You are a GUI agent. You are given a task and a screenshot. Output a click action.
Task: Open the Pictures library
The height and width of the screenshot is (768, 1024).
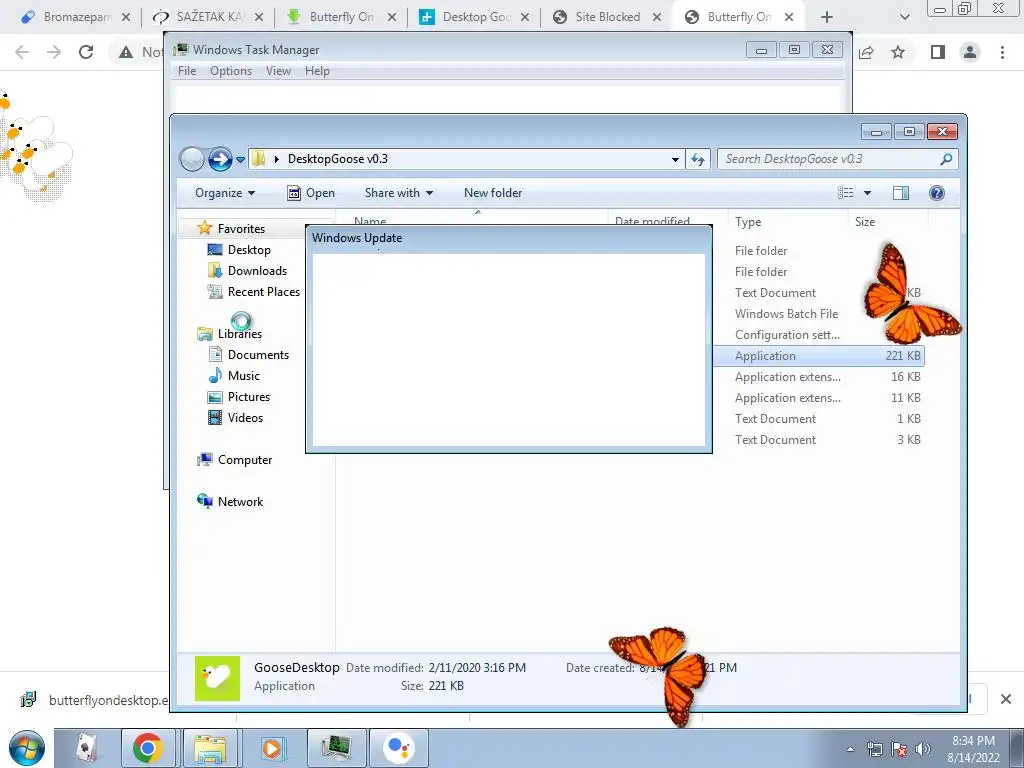click(x=248, y=396)
